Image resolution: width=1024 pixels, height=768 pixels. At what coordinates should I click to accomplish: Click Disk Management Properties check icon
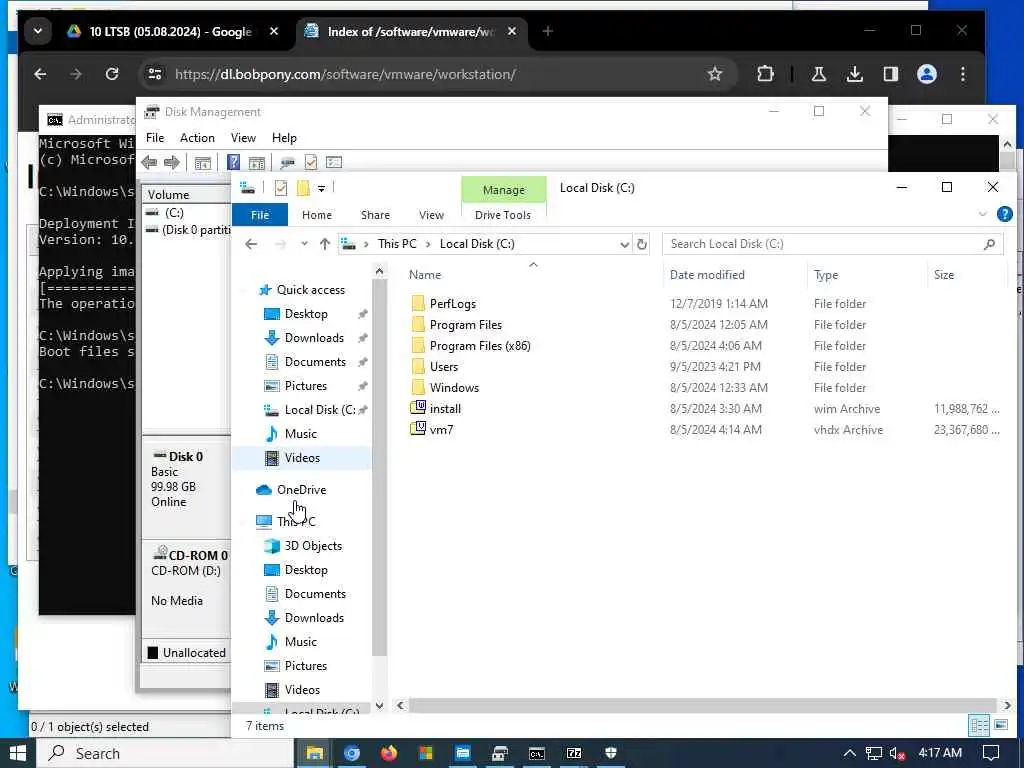point(311,163)
